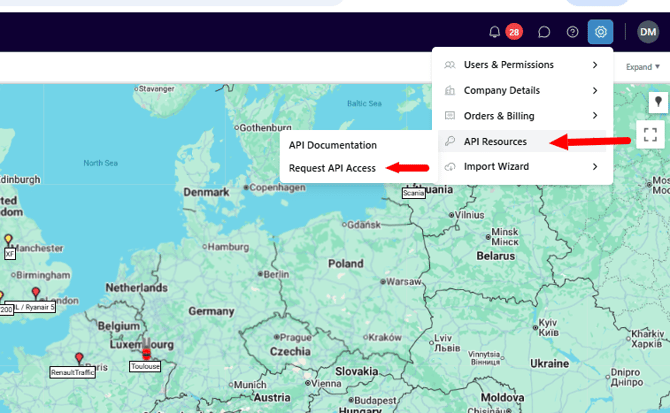
Task: Click the Warsaw city label
Action: [x=404, y=282]
